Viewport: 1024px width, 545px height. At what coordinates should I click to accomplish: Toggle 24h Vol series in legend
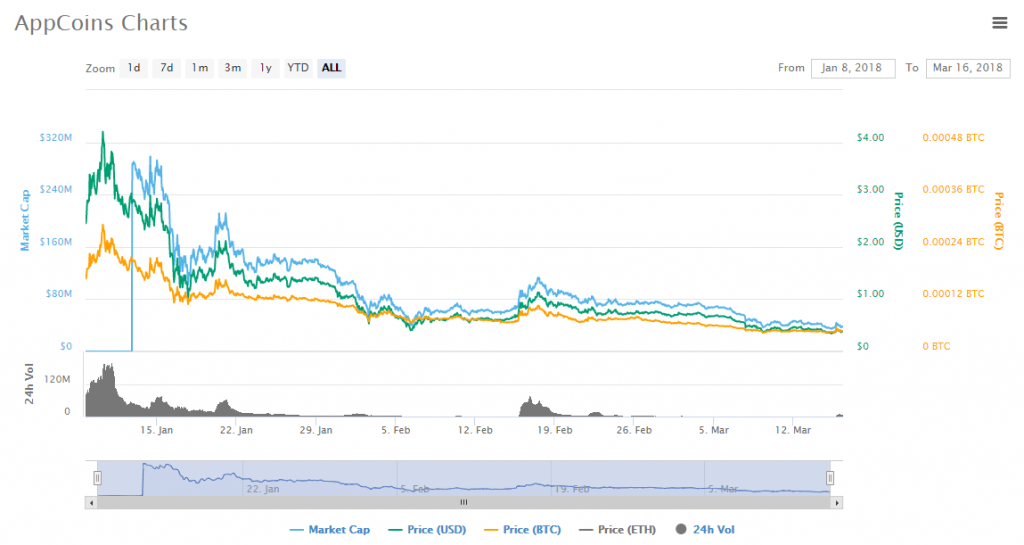point(705,529)
